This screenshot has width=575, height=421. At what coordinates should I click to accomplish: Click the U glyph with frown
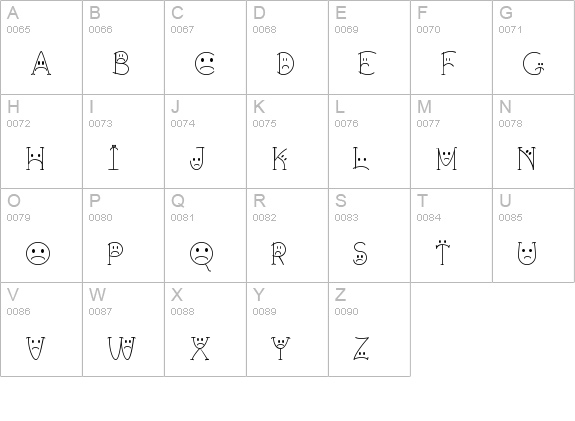pos(527,253)
